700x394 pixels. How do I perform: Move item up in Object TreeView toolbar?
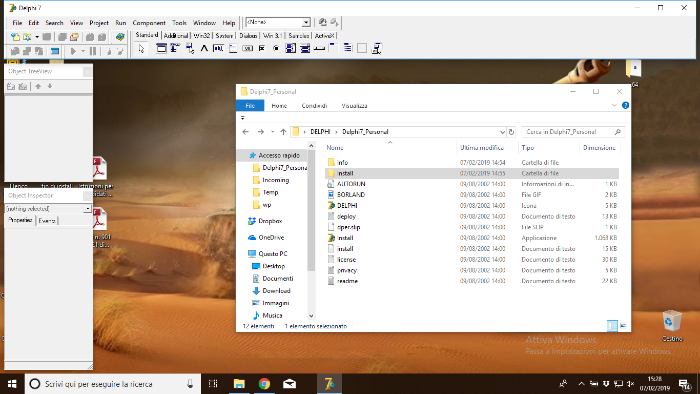pyautogui.click(x=38, y=87)
